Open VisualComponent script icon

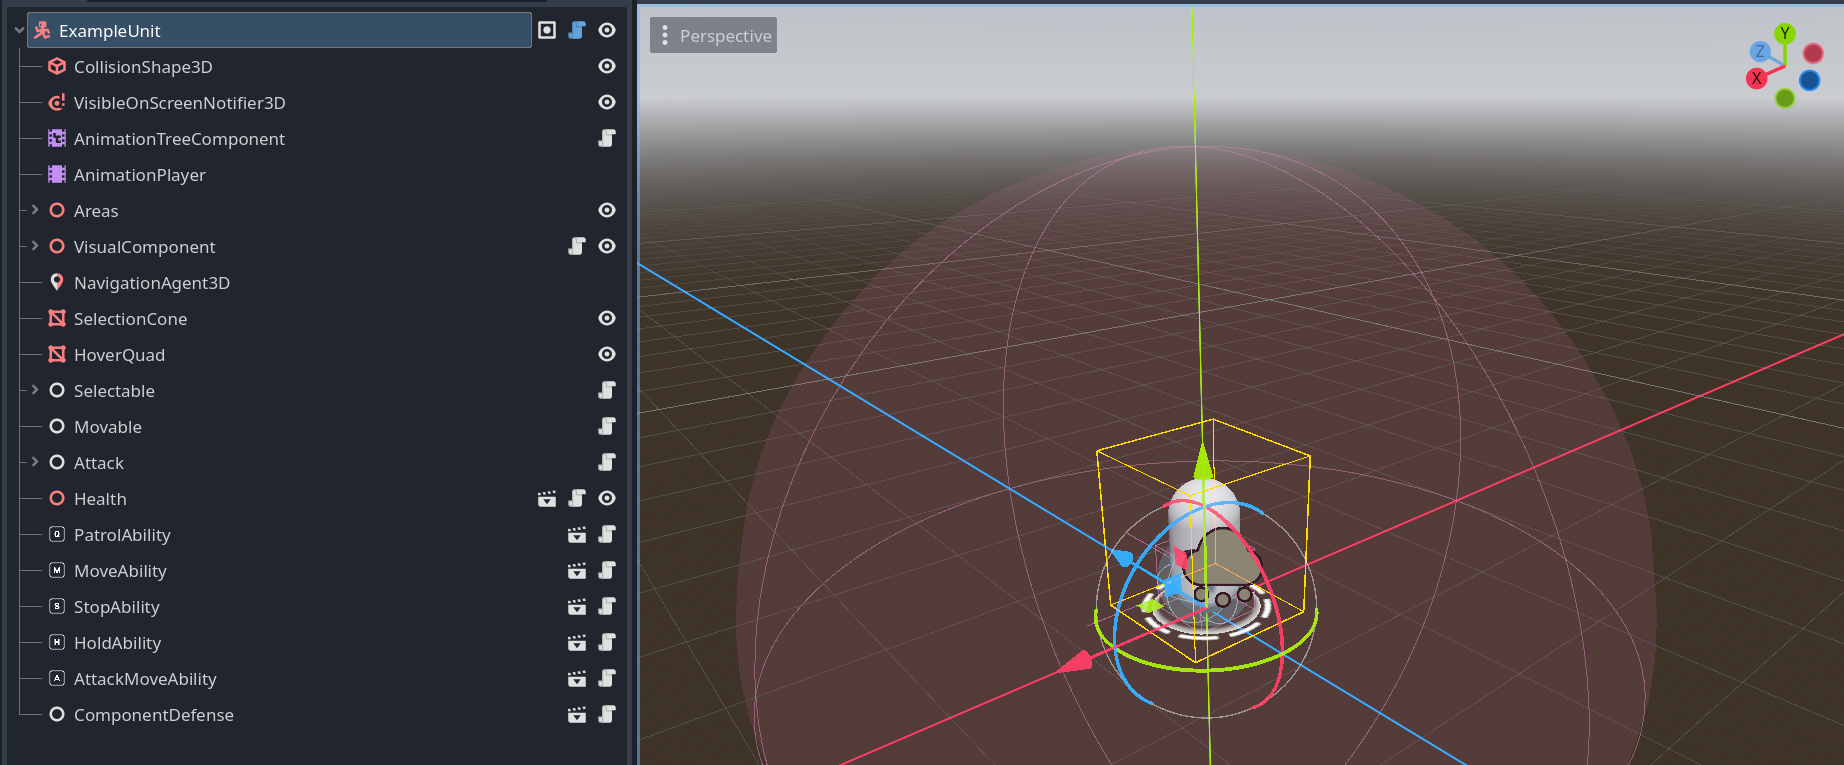(x=577, y=246)
